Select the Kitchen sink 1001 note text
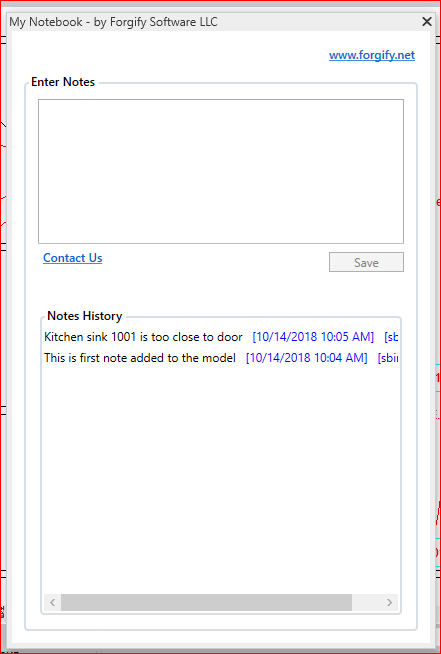Screen dimensions: 441x654 tap(143, 337)
